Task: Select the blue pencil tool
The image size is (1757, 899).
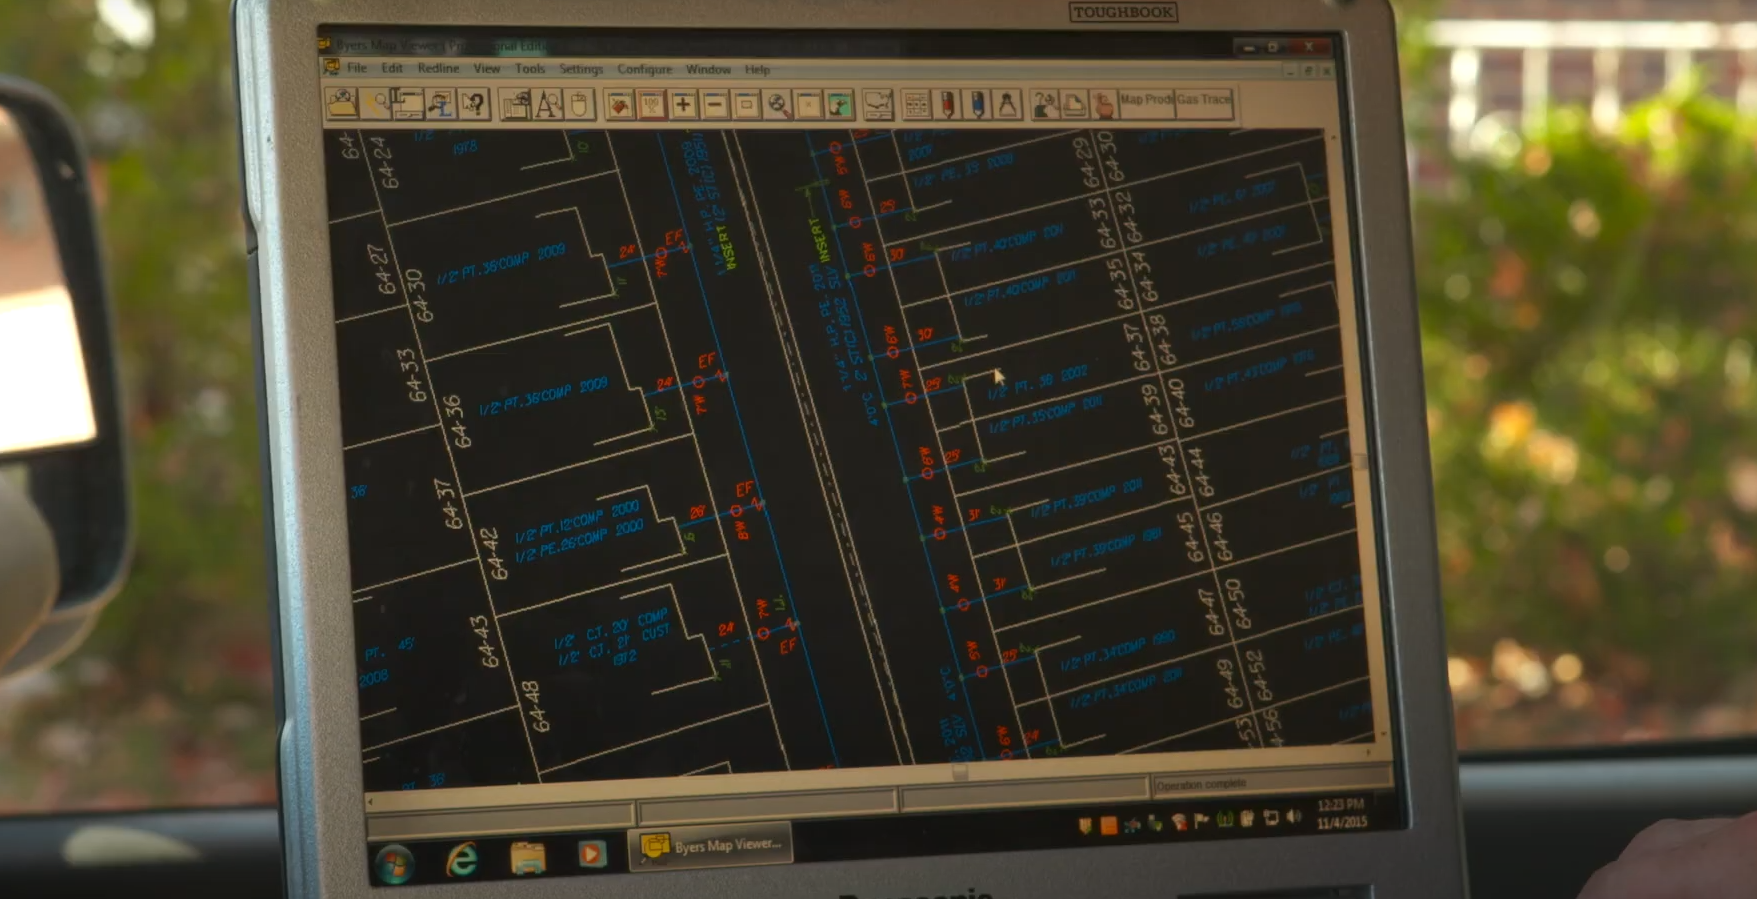Action: pos(977,104)
